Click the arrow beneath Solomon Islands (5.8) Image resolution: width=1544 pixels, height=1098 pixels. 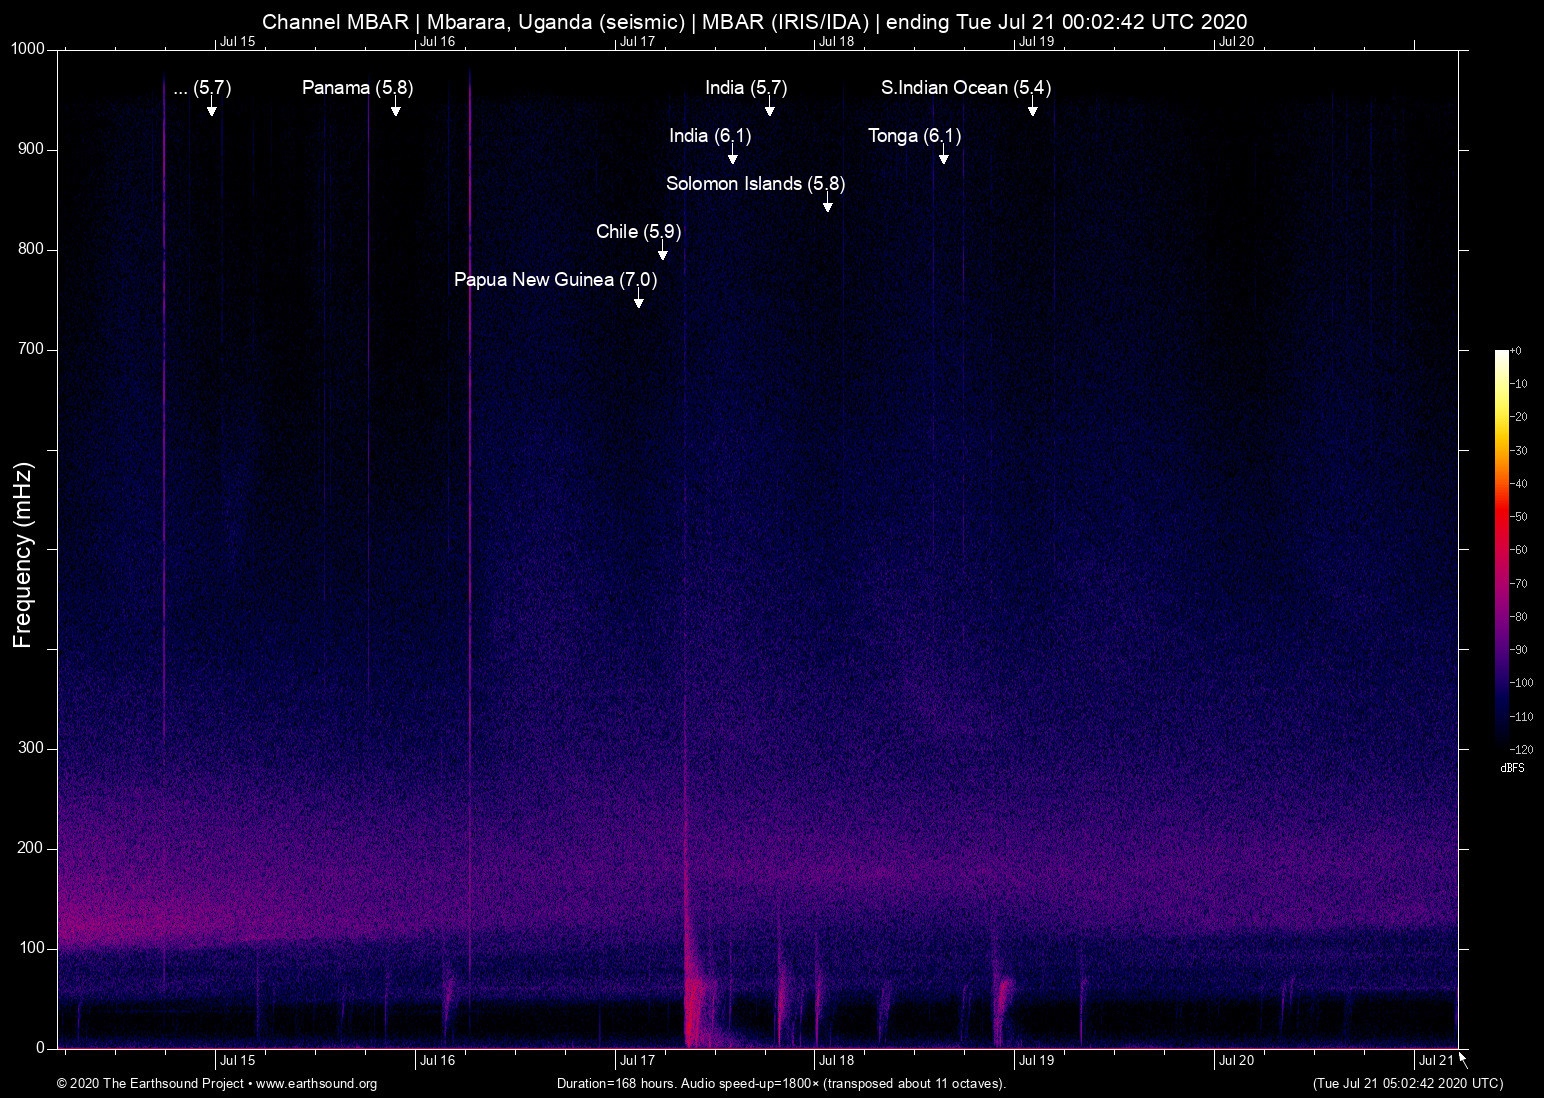(827, 204)
